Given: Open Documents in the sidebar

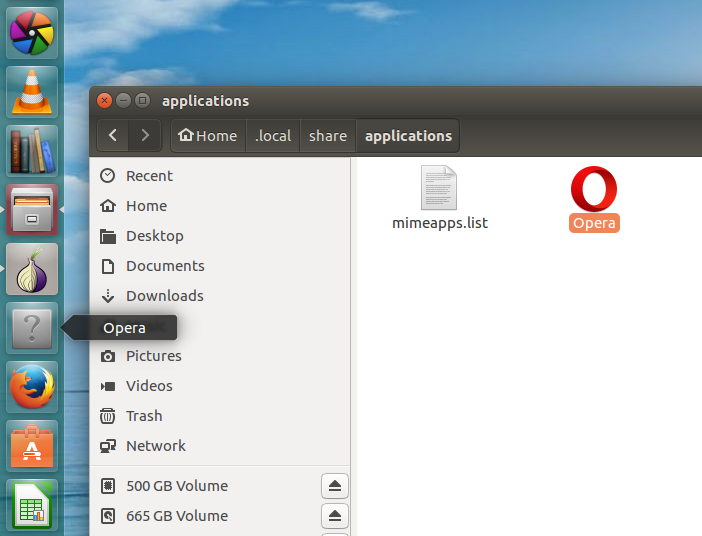Looking at the screenshot, I should (220, 266).
